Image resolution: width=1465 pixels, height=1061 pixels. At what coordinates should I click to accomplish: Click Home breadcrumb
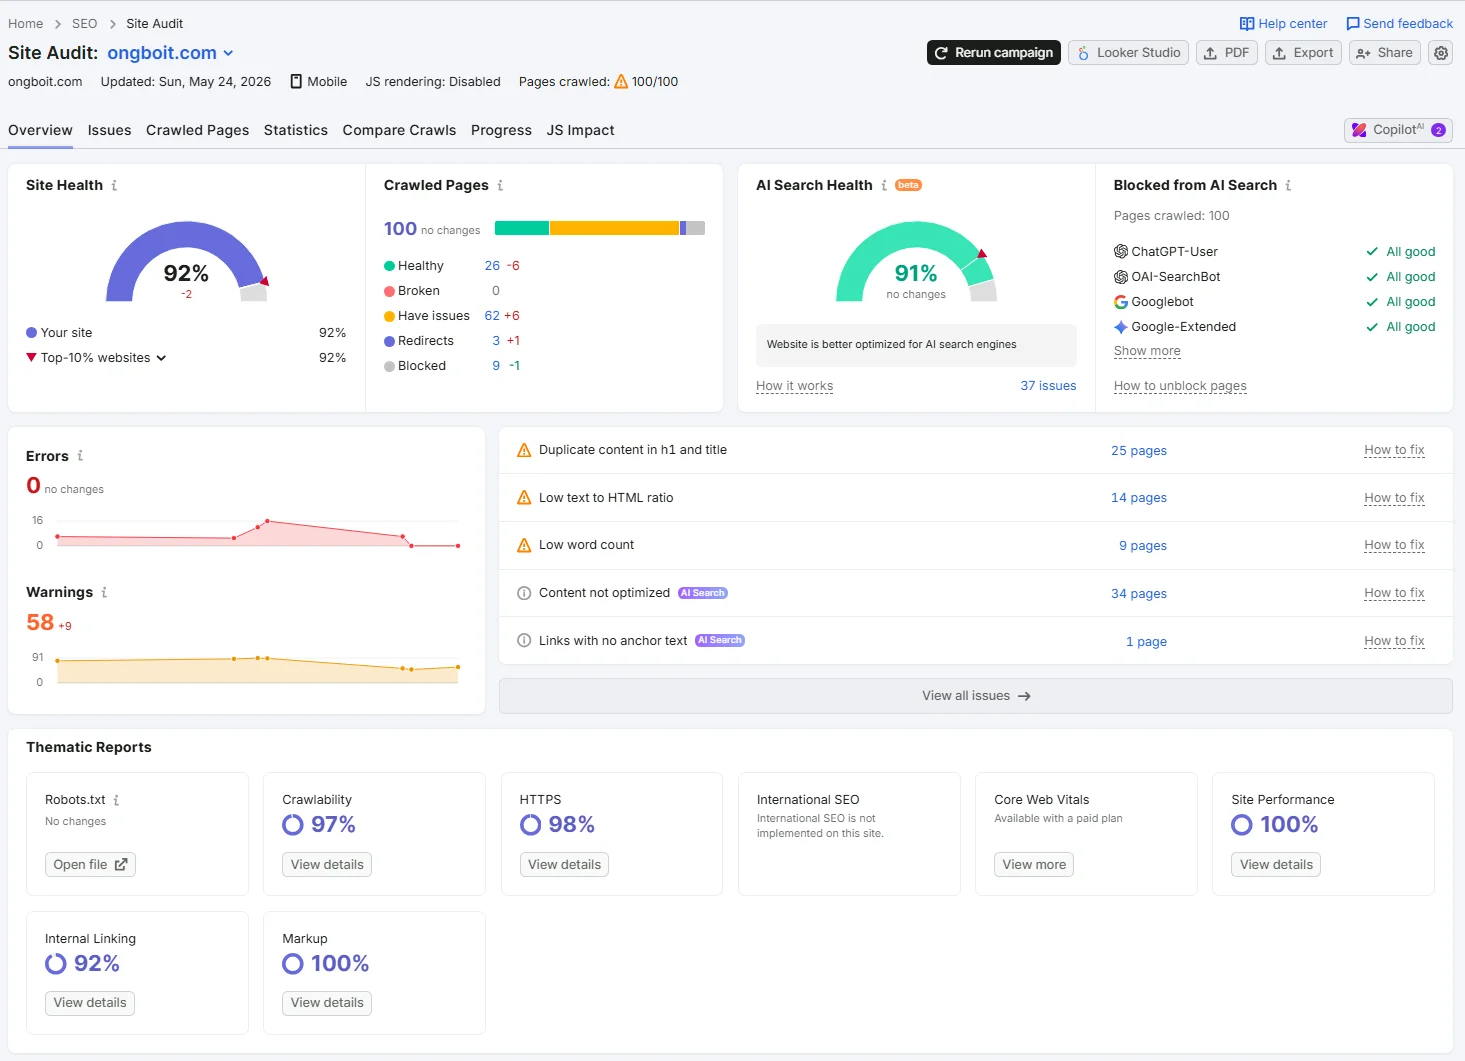coord(26,24)
